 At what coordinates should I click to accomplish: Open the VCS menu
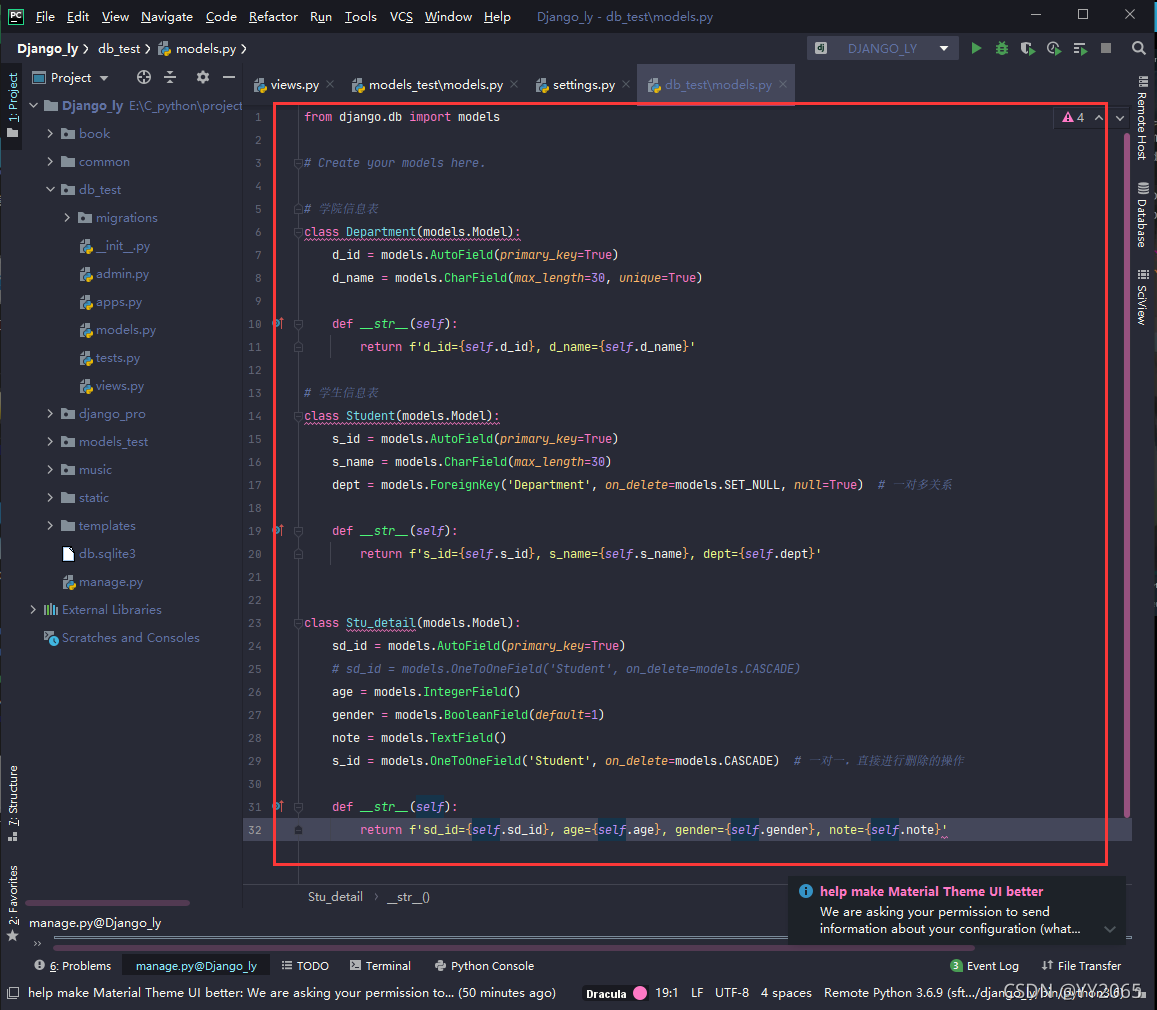(x=401, y=16)
